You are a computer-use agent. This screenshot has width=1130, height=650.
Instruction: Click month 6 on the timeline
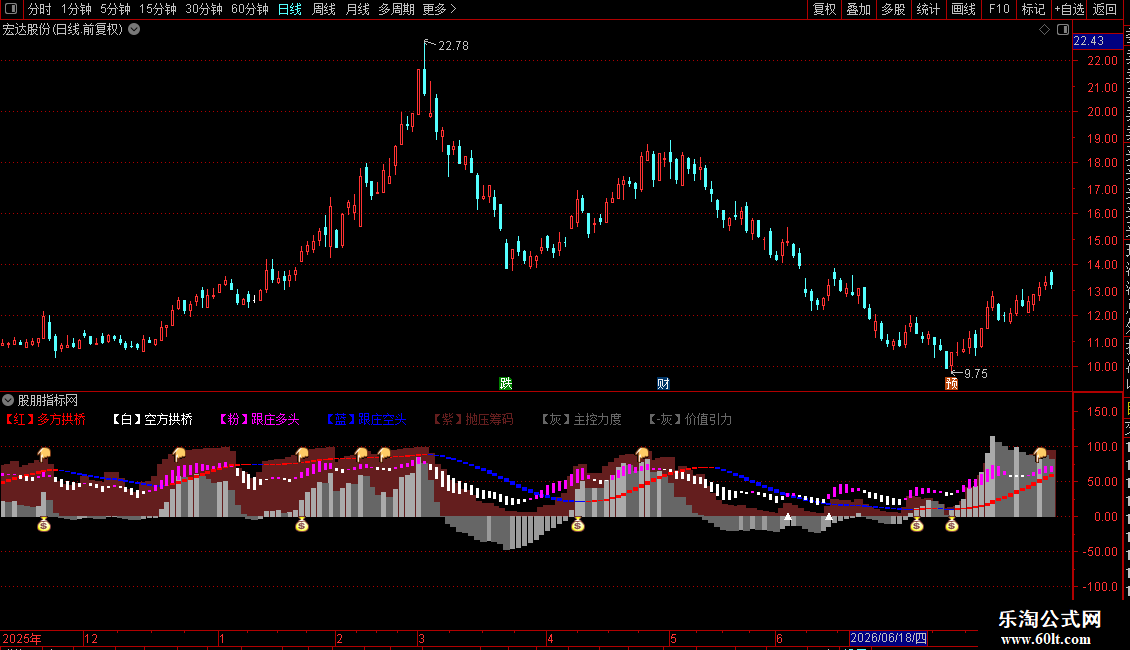(779, 638)
